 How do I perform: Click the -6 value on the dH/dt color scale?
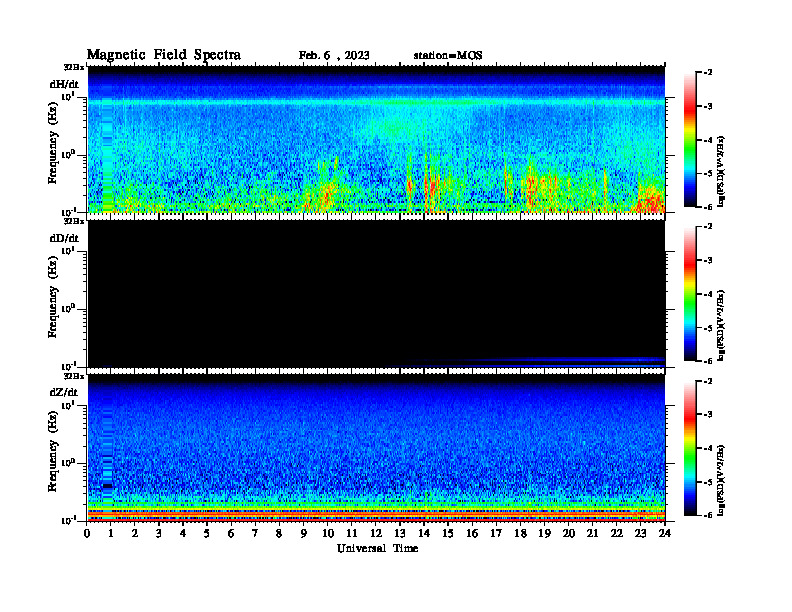point(708,207)
